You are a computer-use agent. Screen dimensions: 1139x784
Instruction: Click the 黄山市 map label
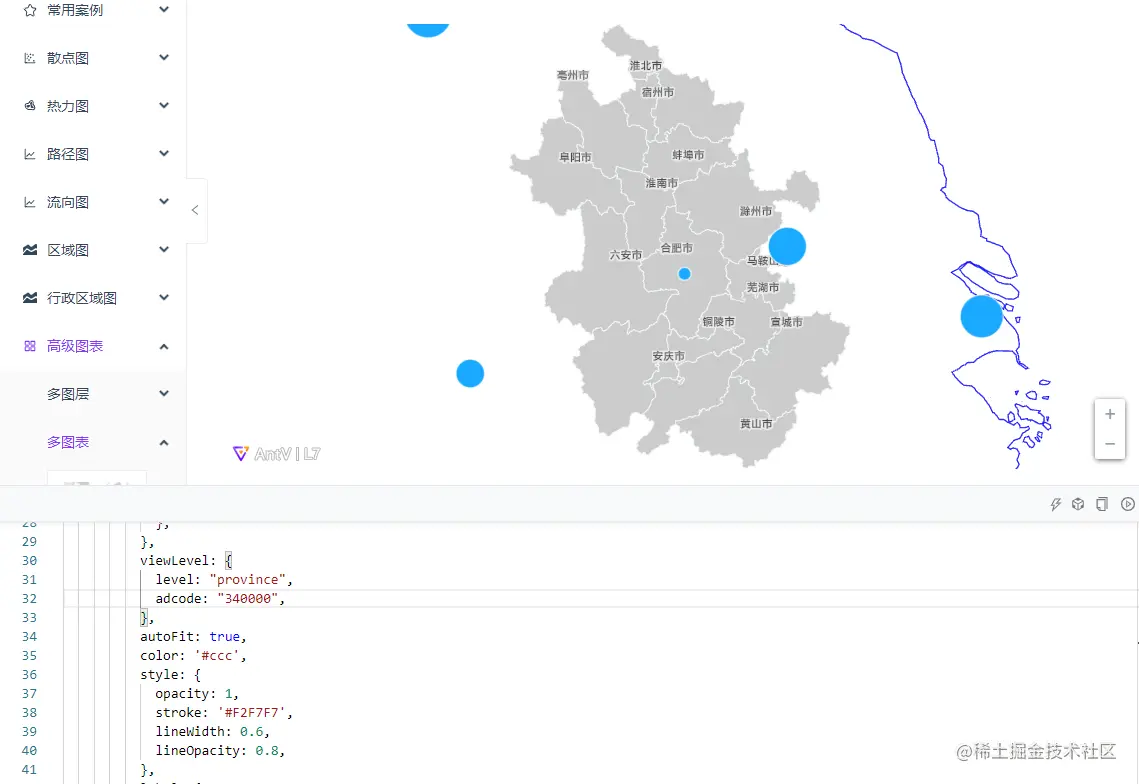coord(756,424)
